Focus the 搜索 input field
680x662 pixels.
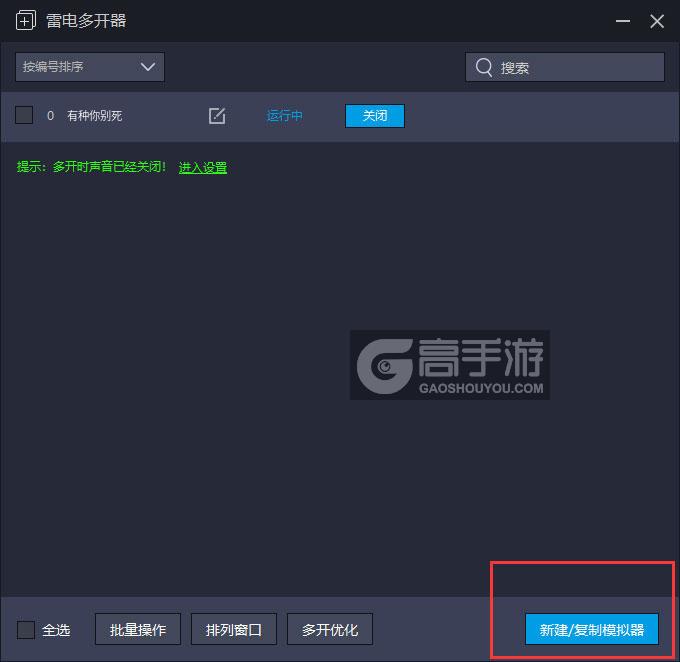click(565, 67)
